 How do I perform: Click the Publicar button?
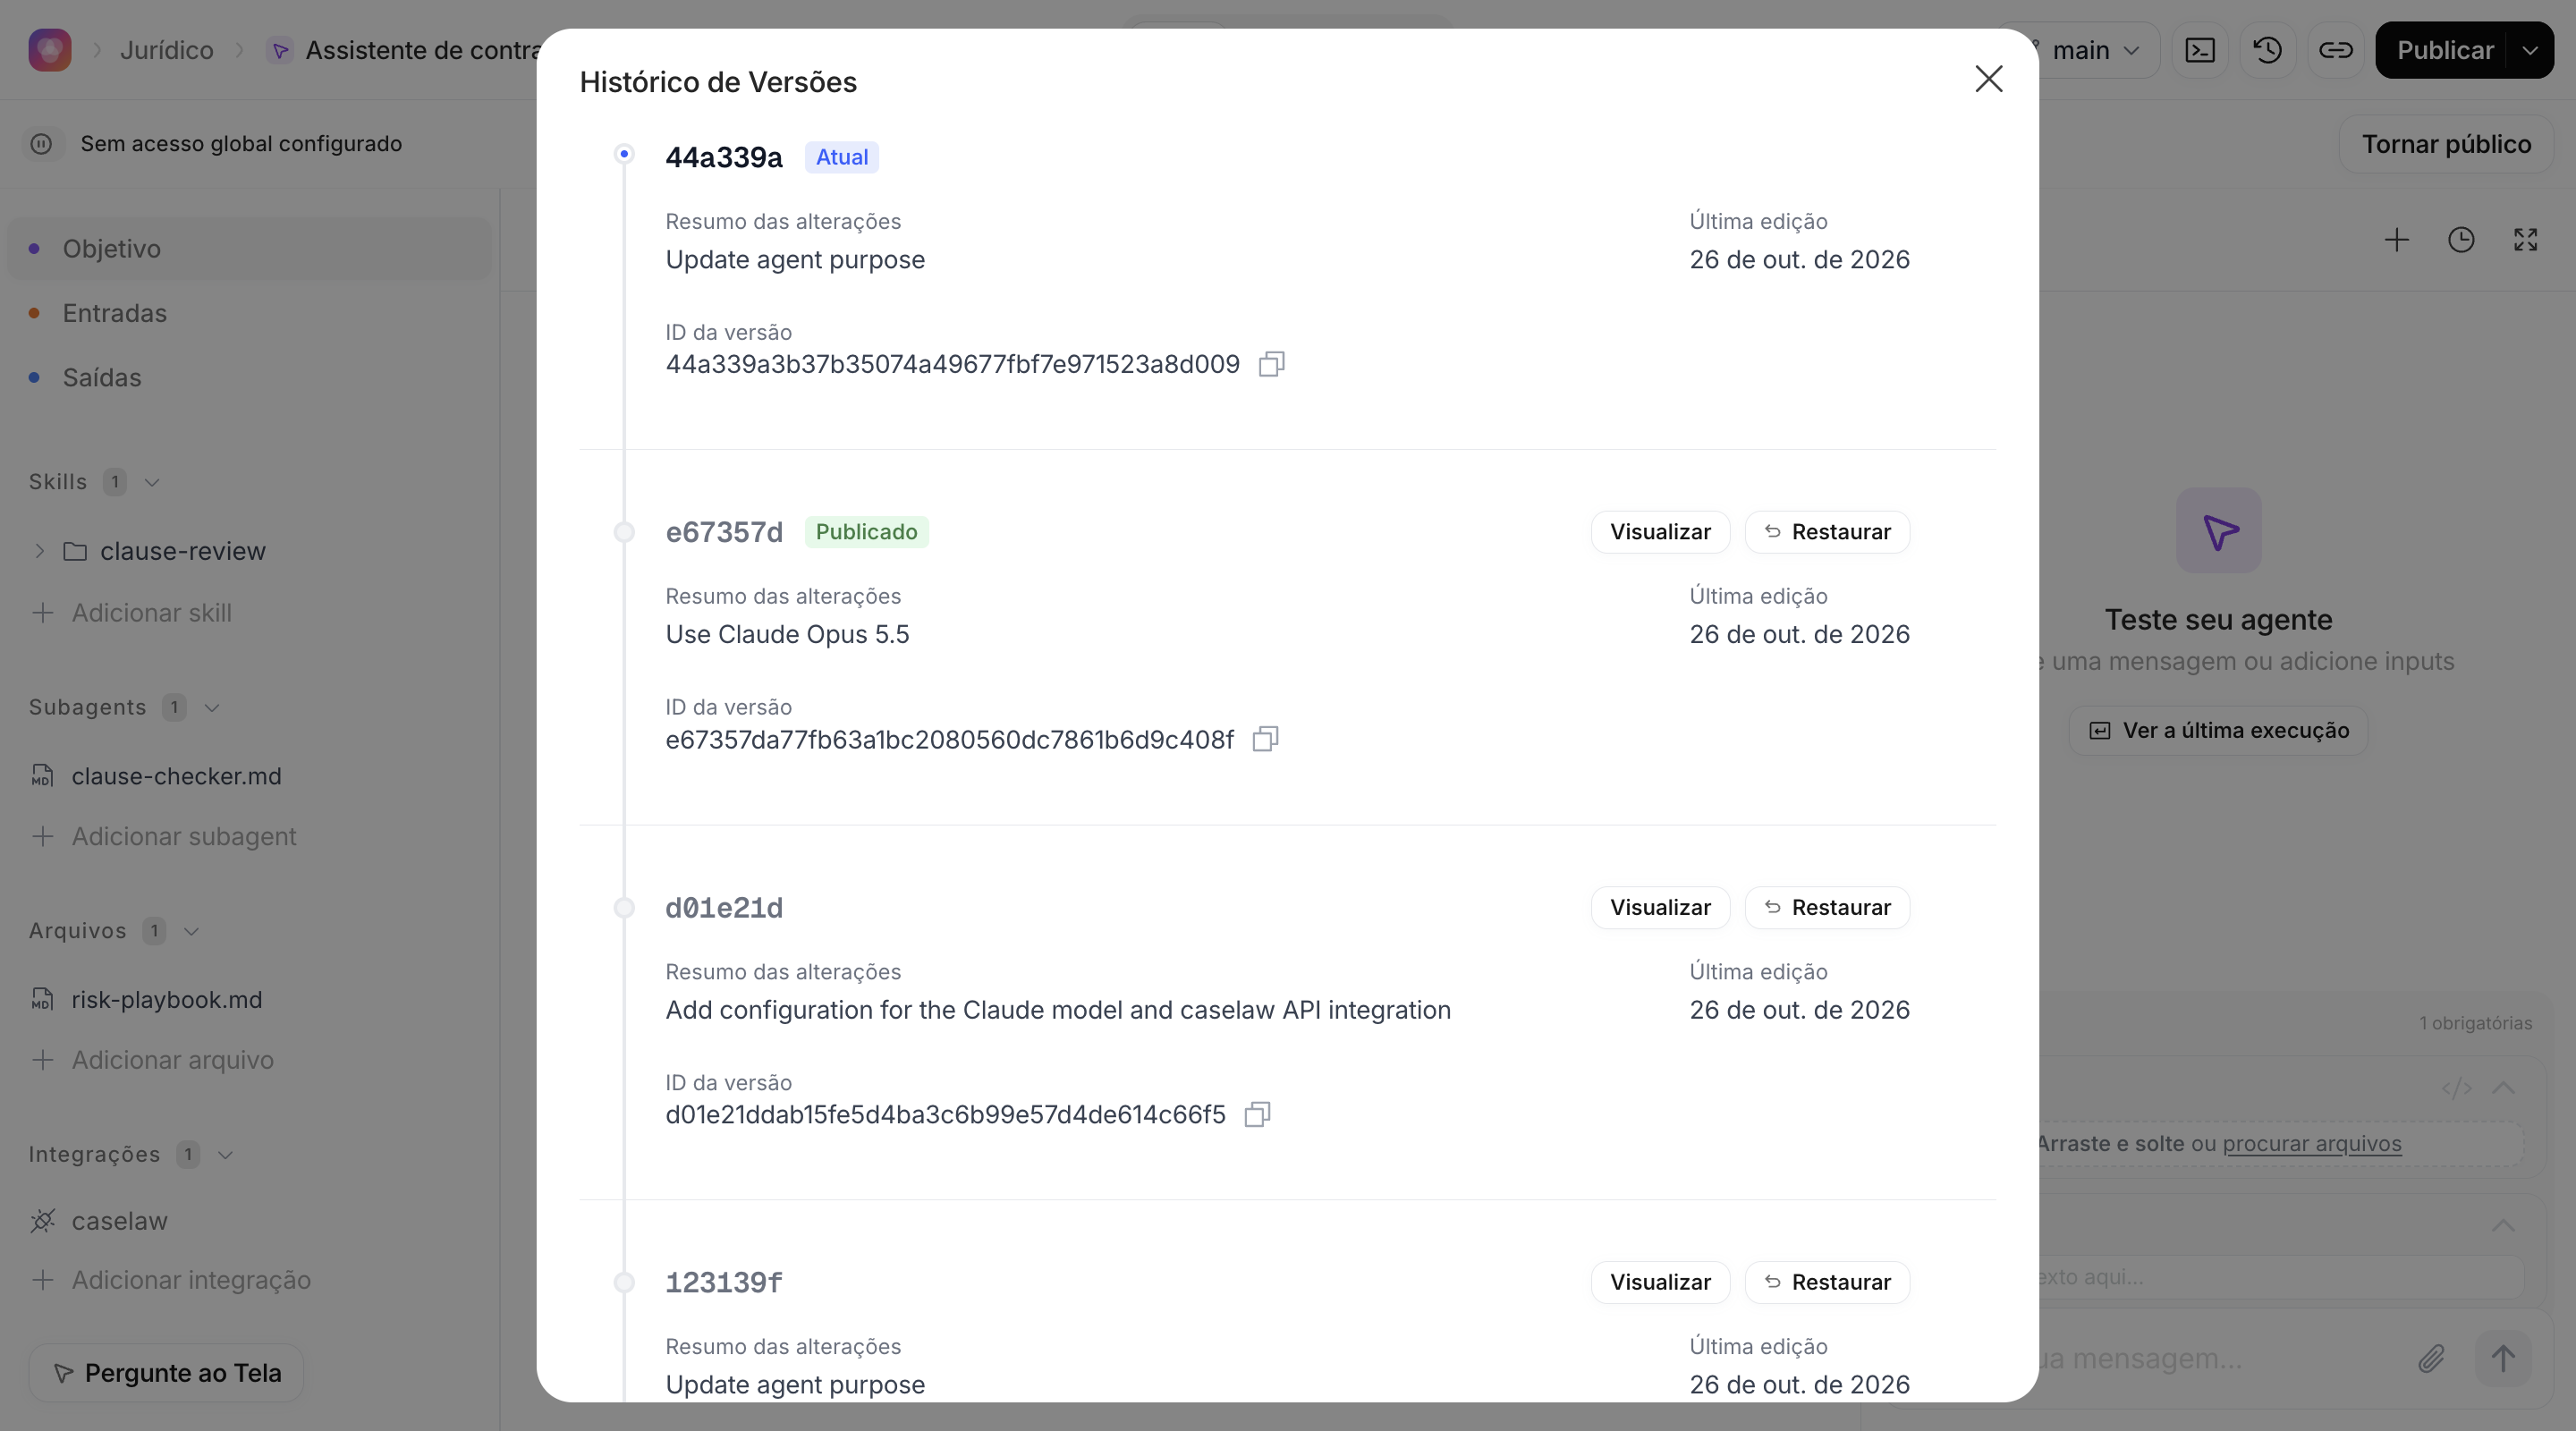(x=2444, y=50)
